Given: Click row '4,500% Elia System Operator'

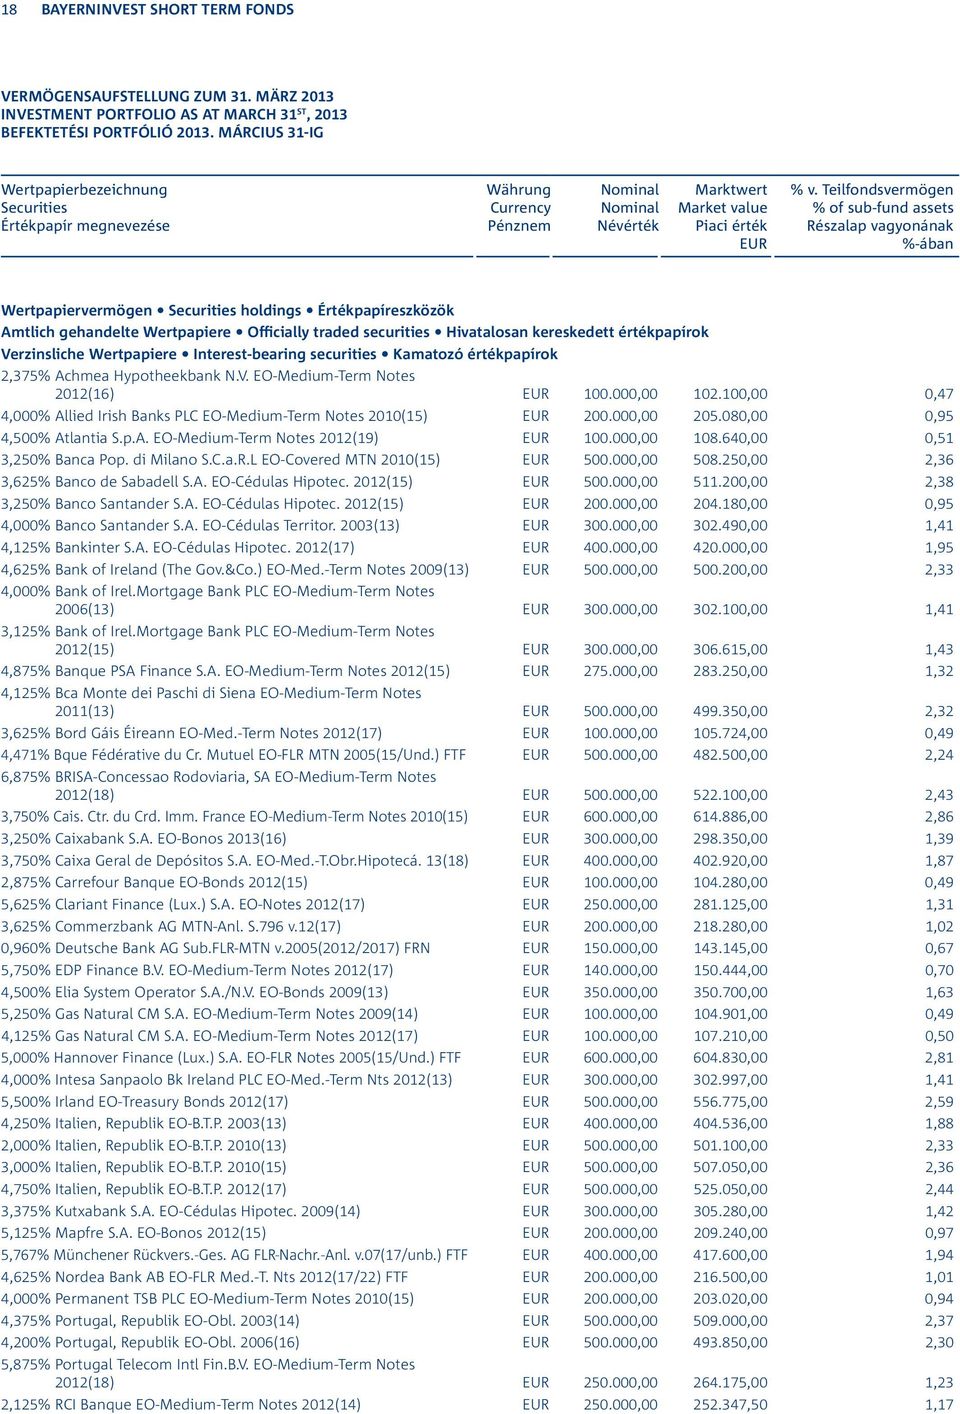Looking at the screenshot, I should tap(477, 992).
